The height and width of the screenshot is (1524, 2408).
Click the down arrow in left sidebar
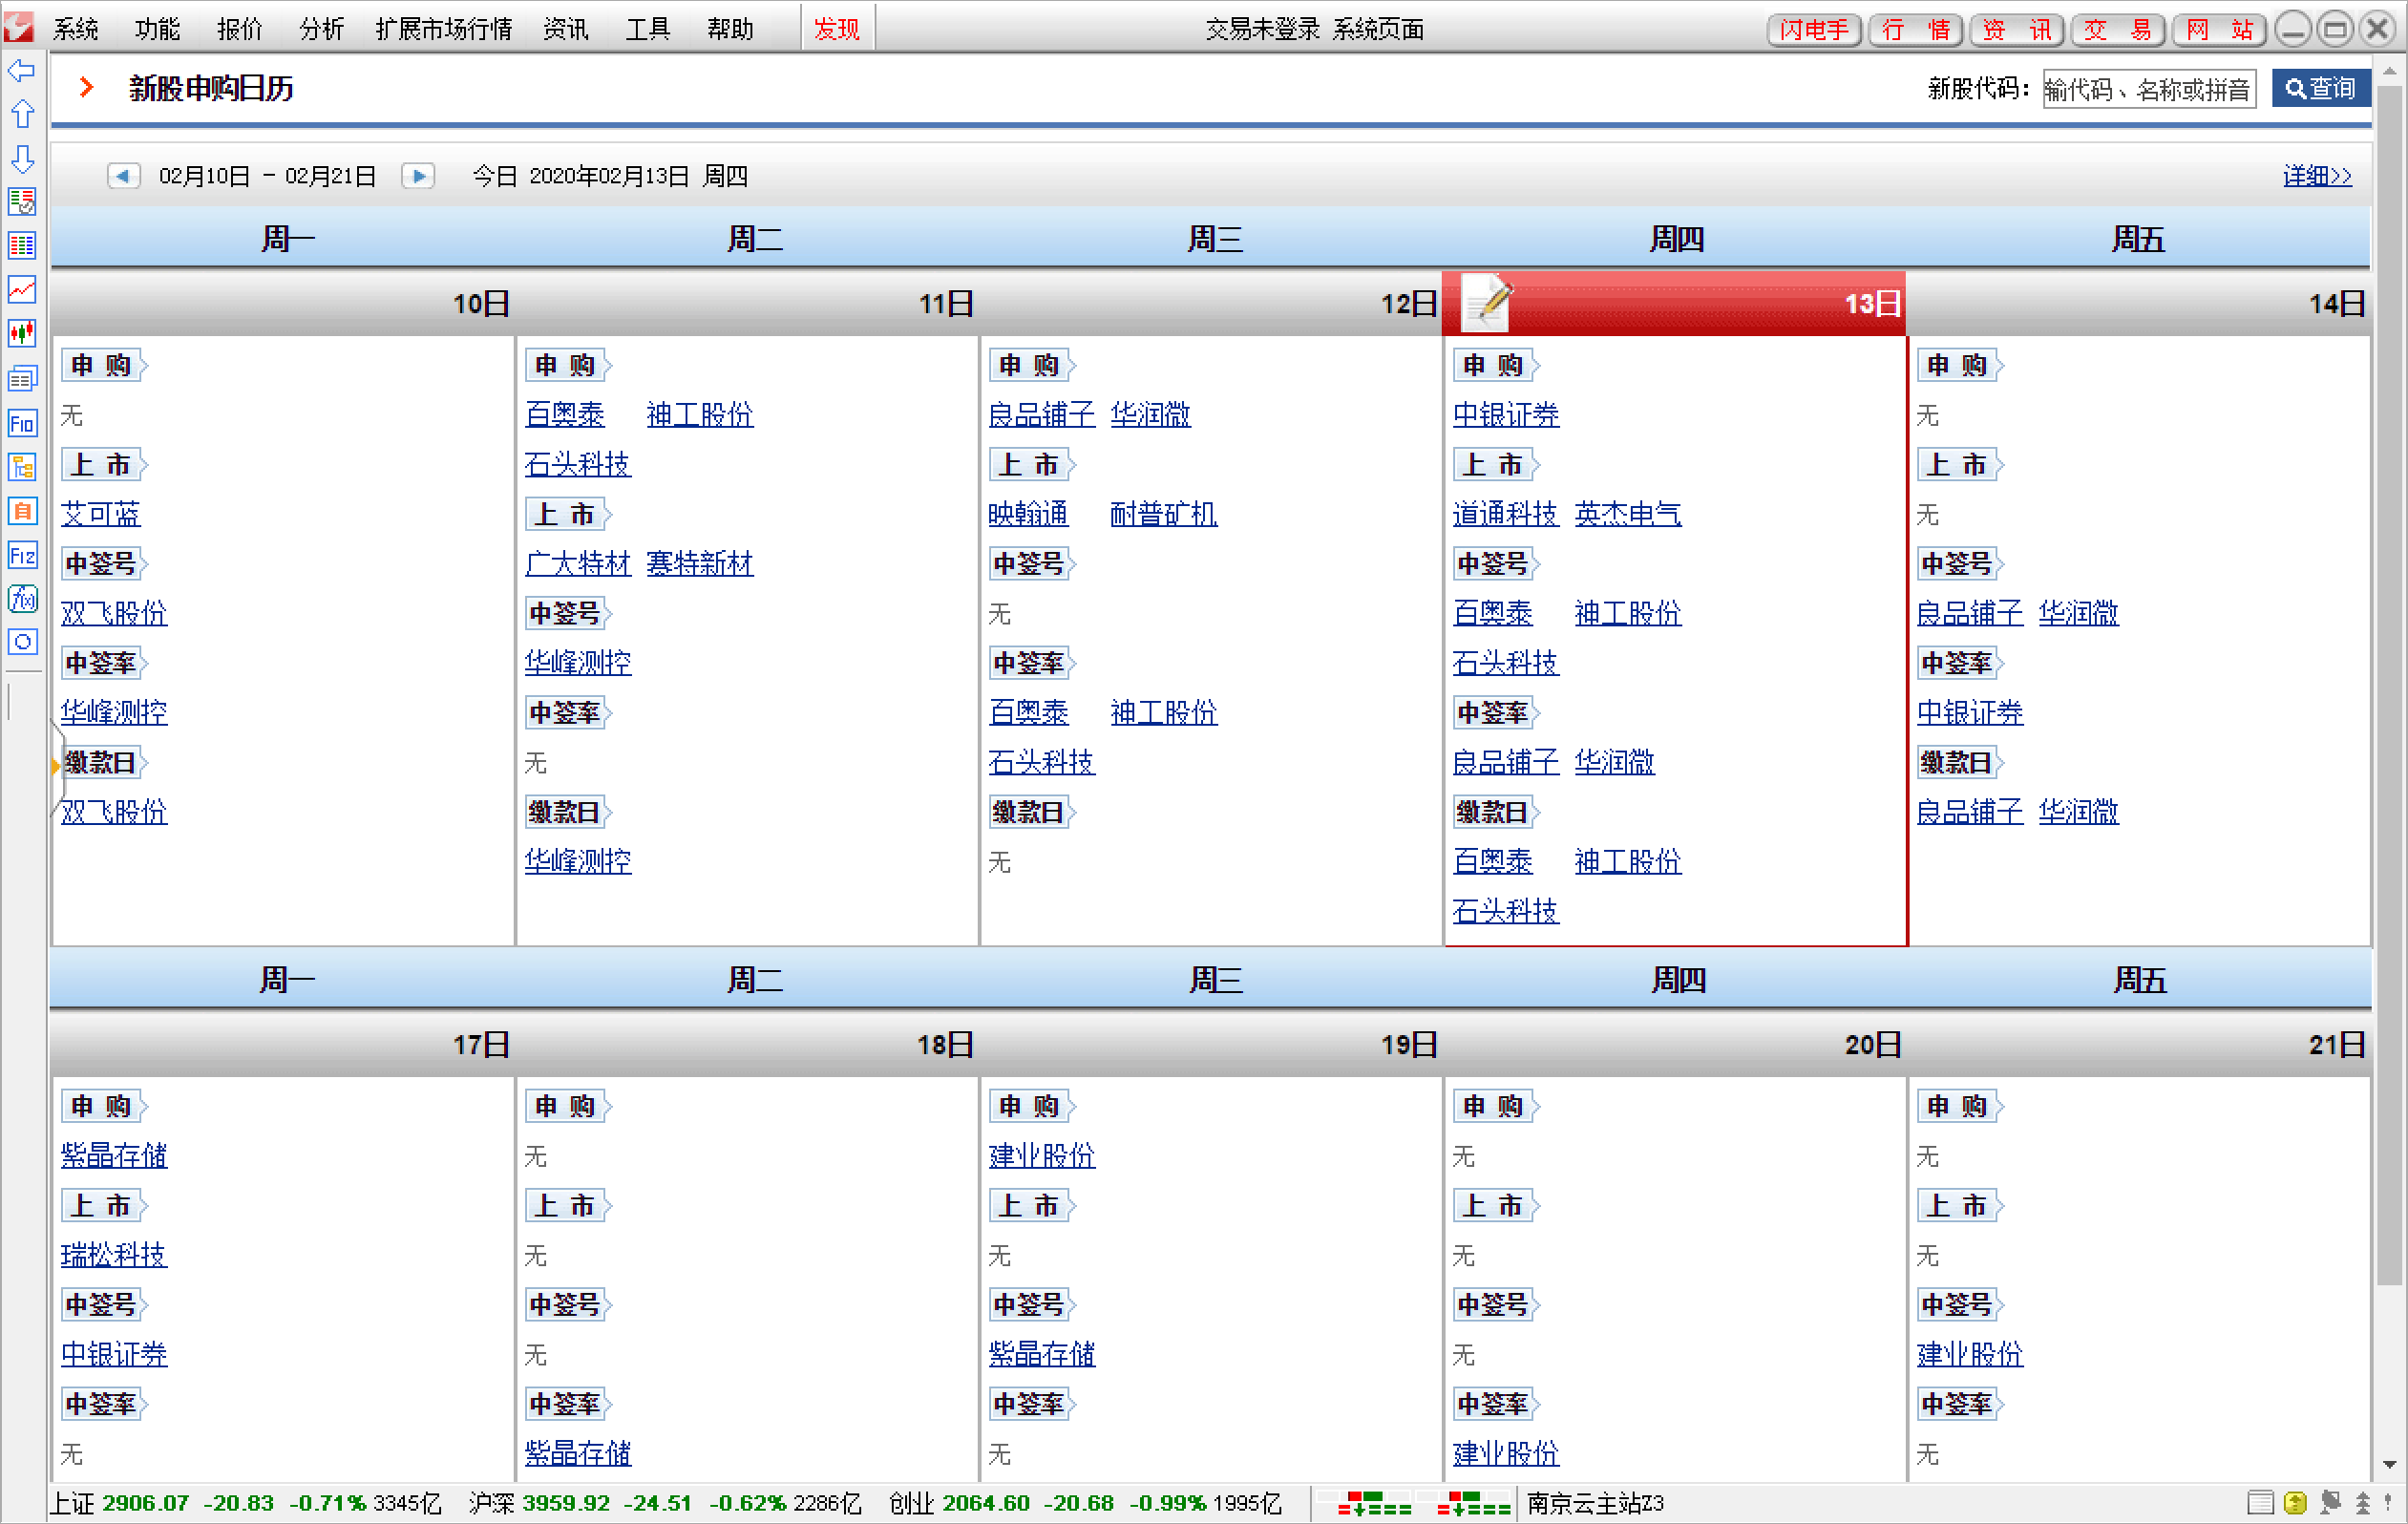click(x=21, y=158)
